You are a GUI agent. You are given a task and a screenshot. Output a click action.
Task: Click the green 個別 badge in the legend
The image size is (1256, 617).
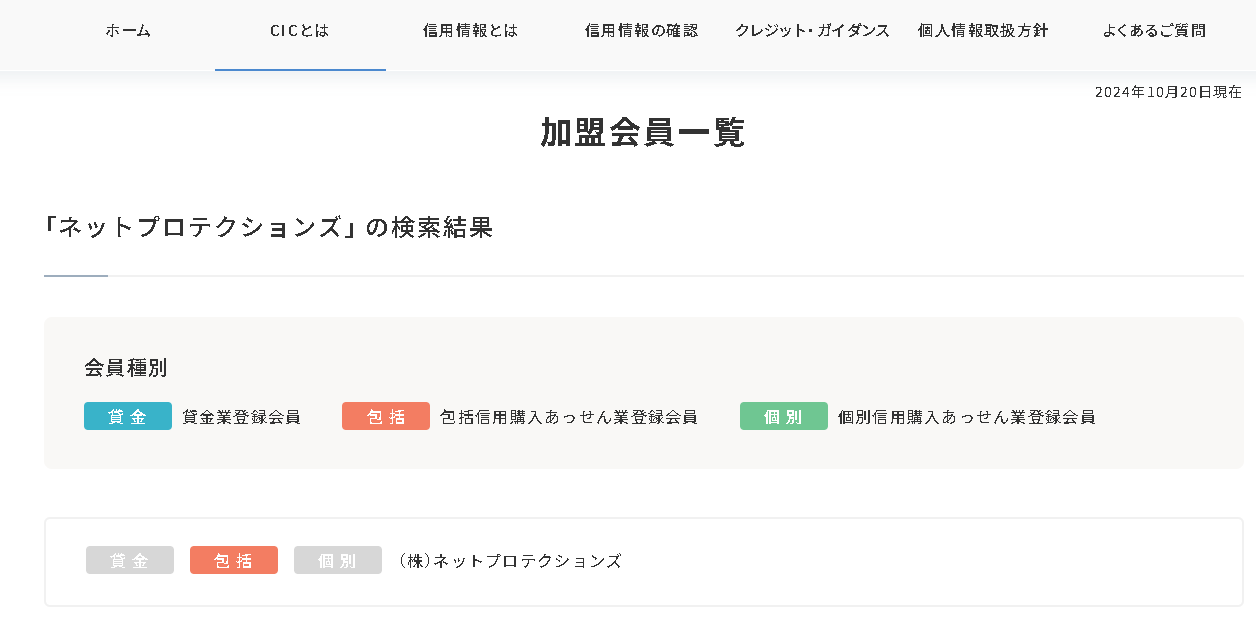coord(784,417)
